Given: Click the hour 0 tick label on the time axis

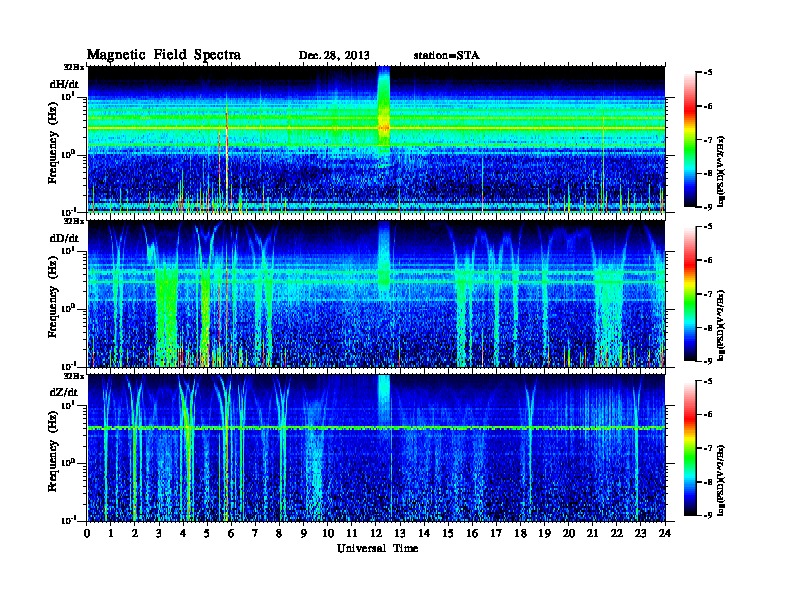Looking at the screenshot, I should (x=87, y=533).
